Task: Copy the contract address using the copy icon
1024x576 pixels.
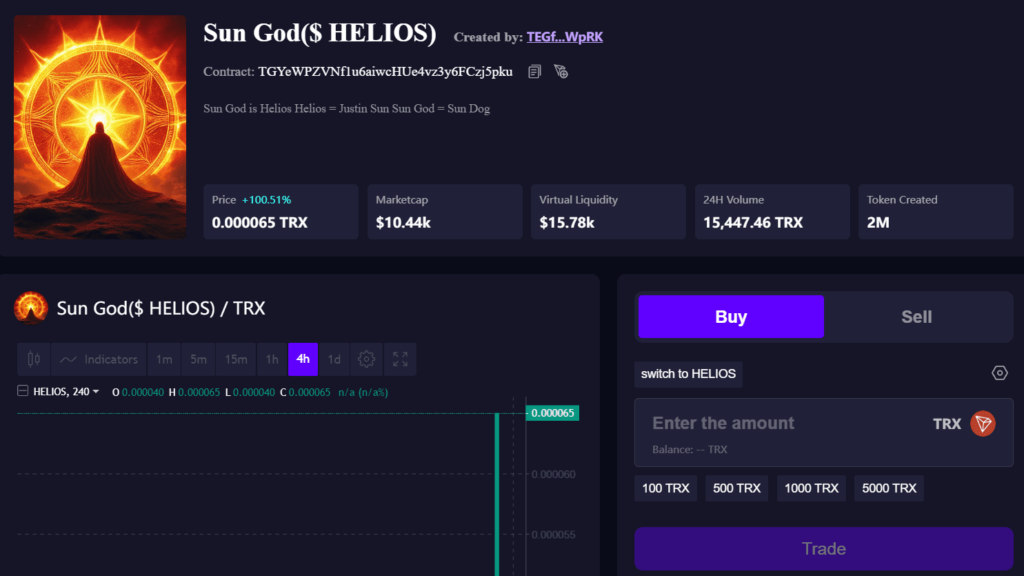Action: (536, 71)
